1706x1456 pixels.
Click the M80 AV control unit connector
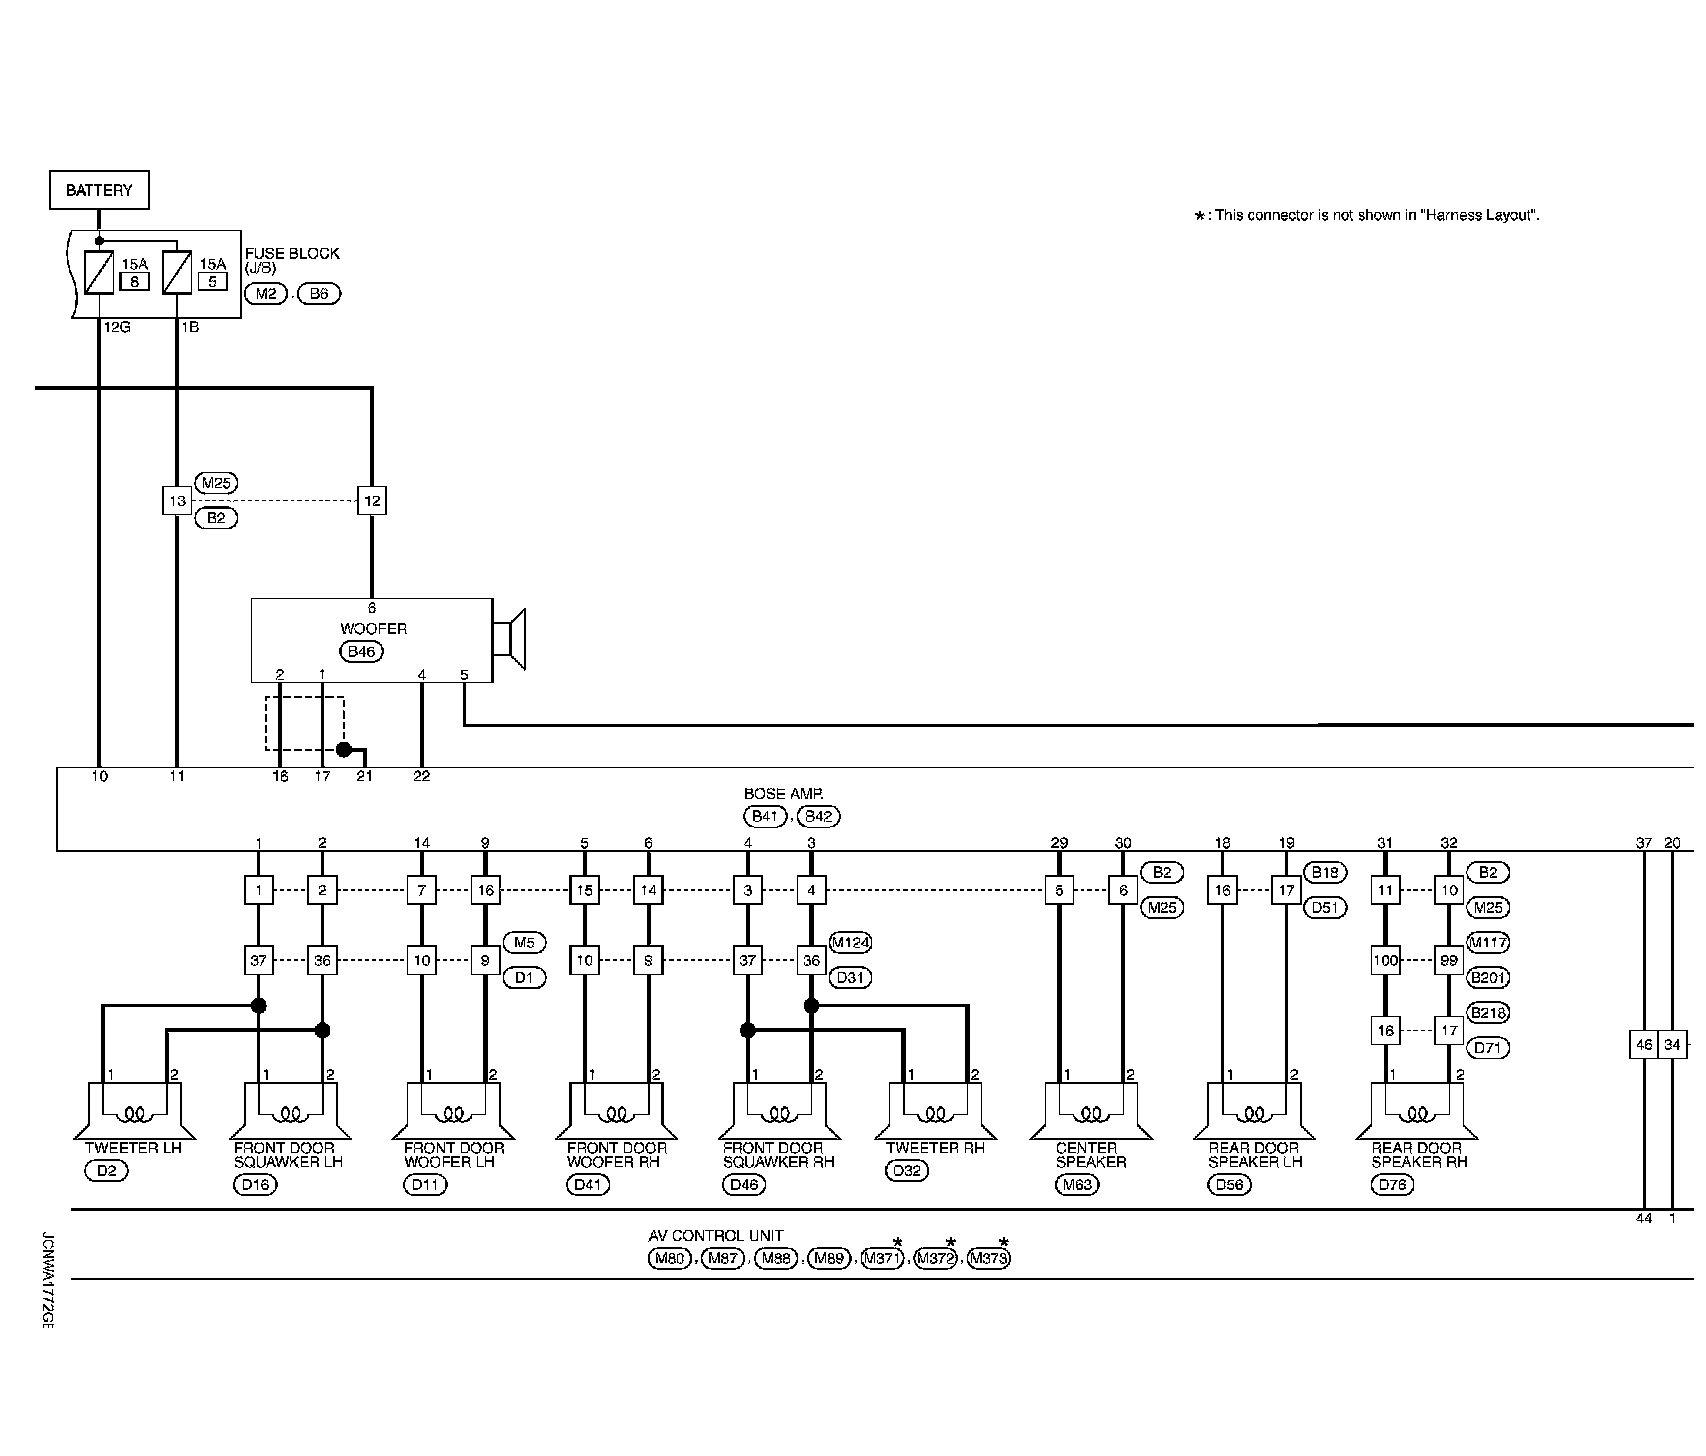pyautogui.click(x=669, y=1259)
